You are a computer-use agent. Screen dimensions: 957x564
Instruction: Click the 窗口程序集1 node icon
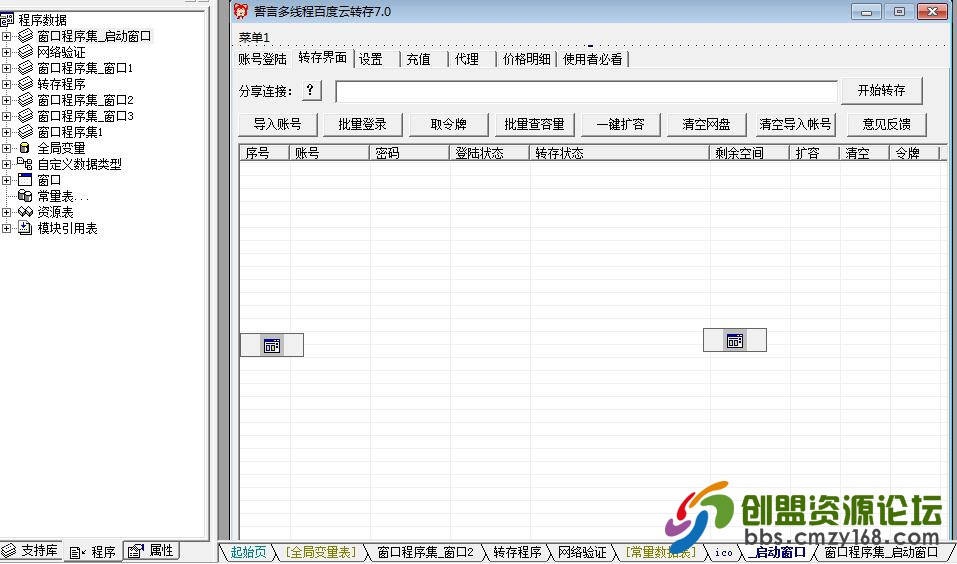point(25,131)
